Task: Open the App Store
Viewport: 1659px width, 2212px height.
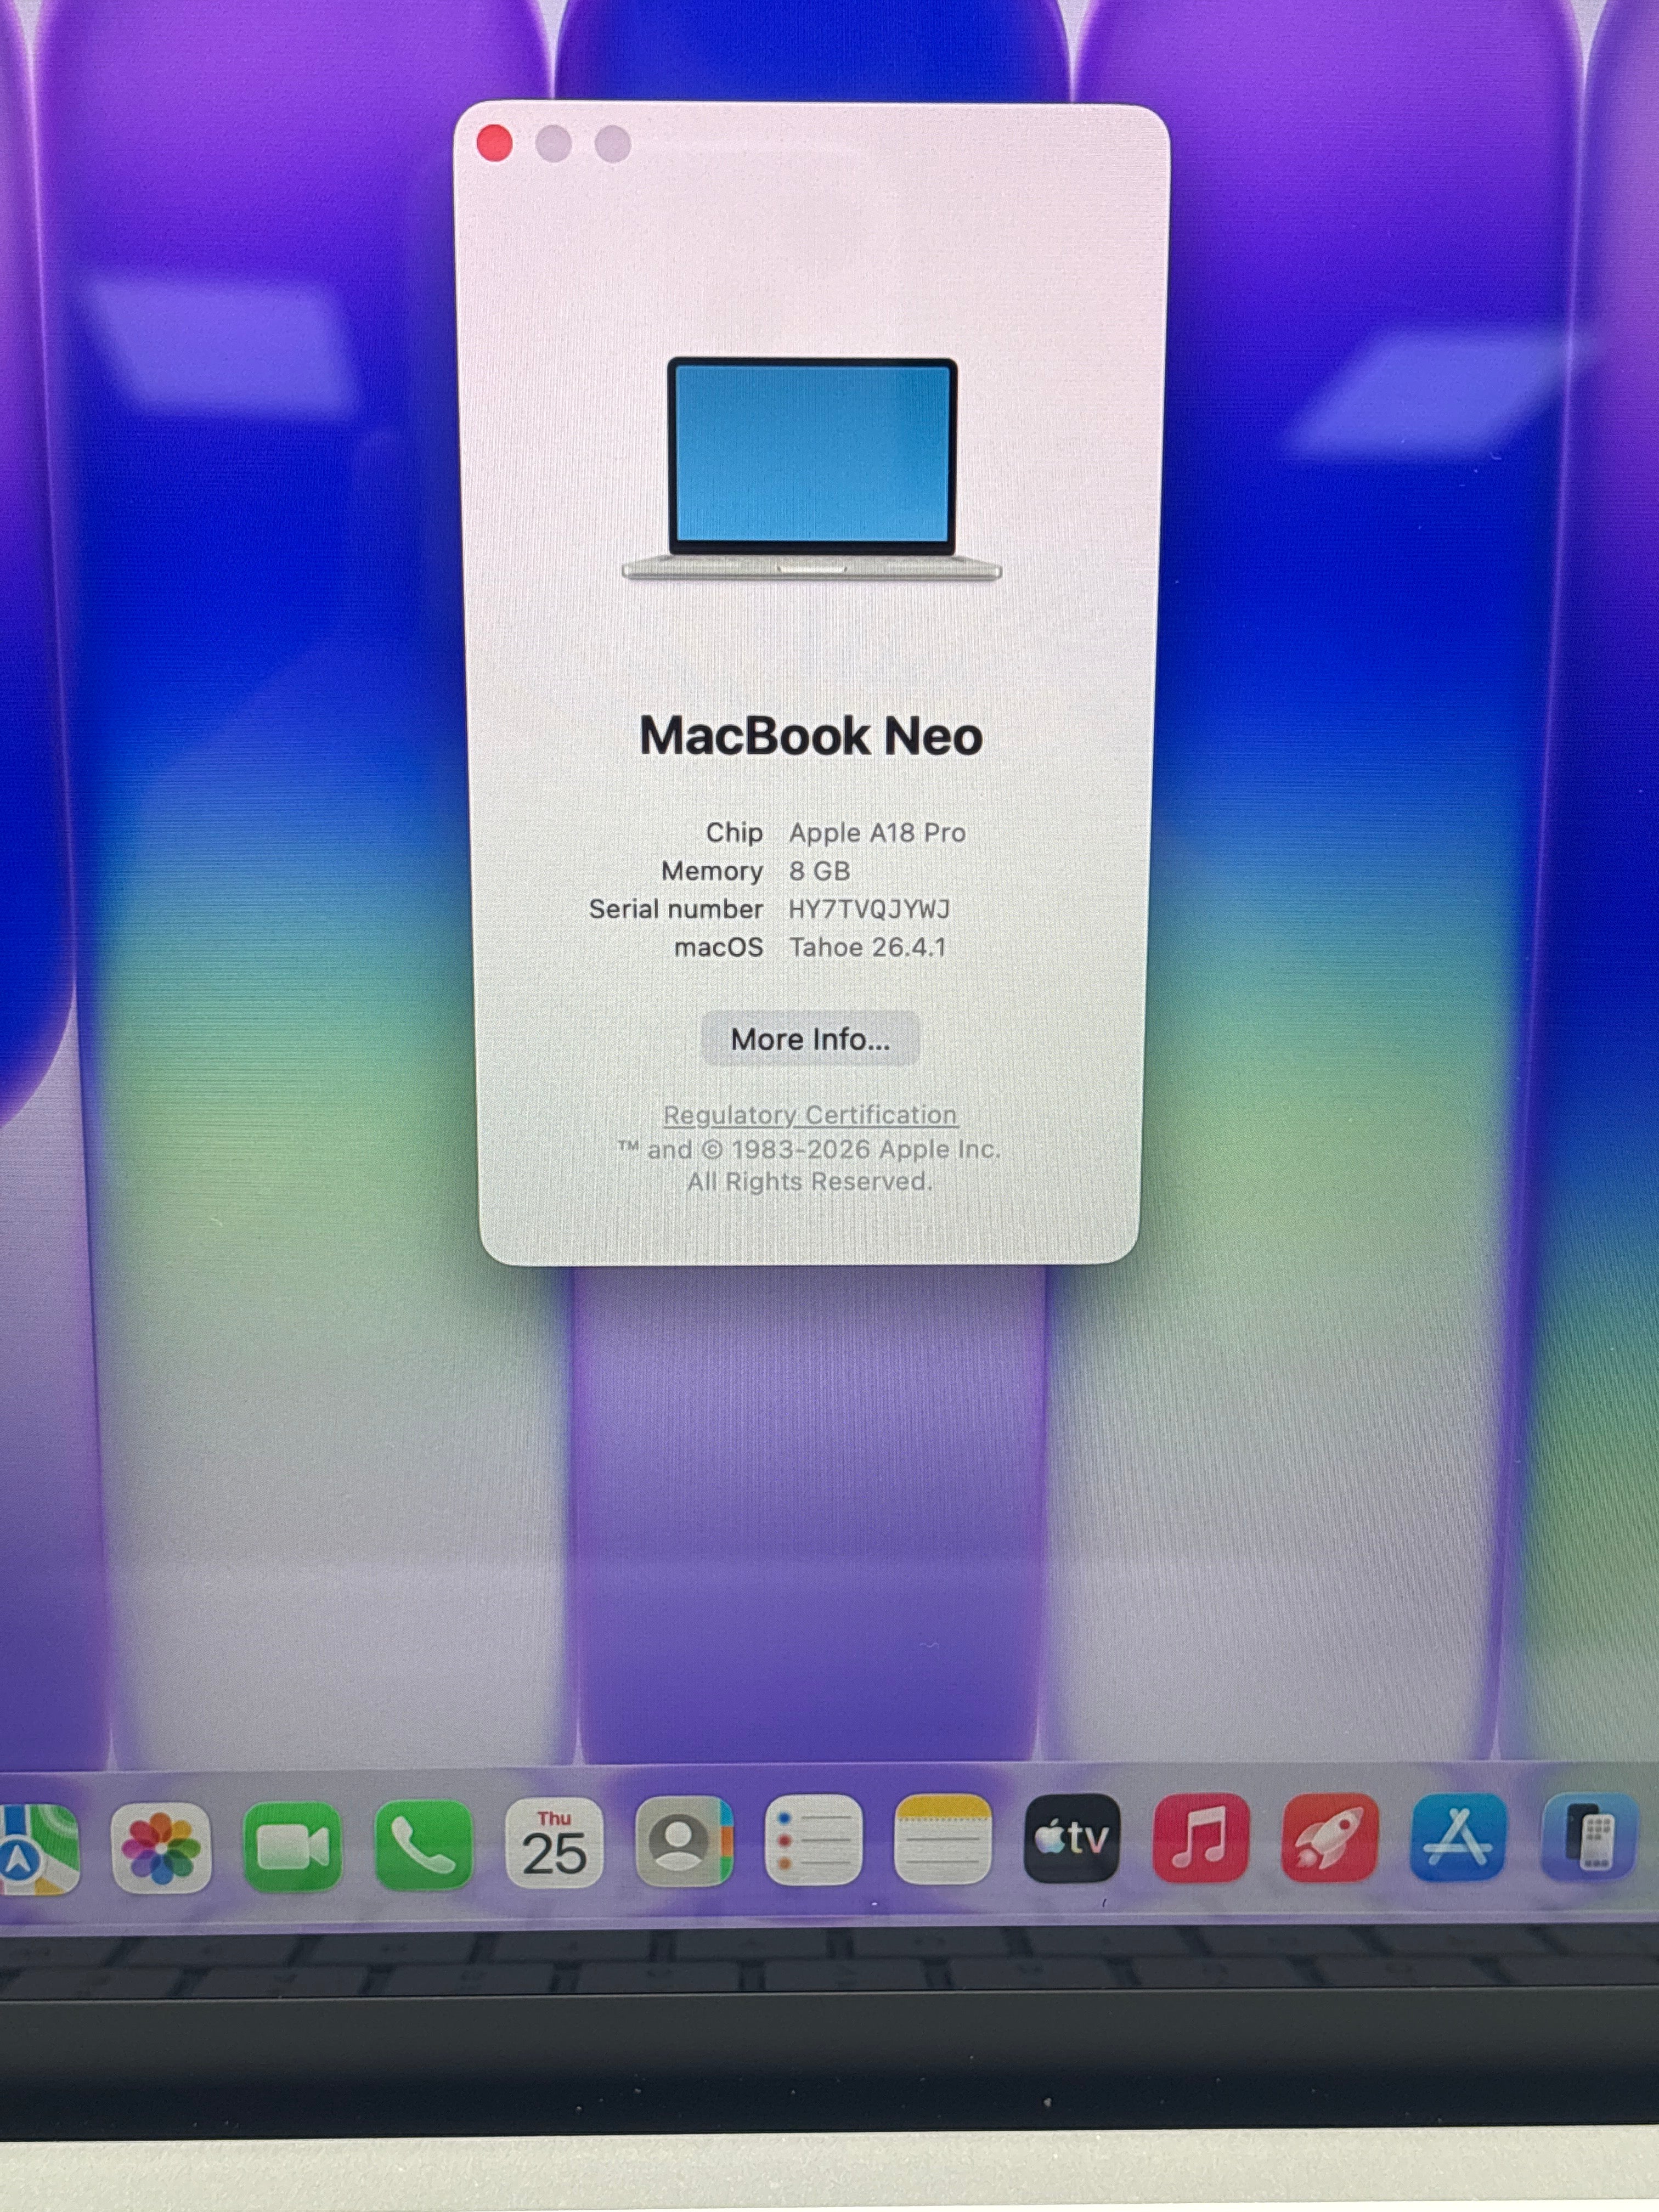Action: [1458, 1839]
